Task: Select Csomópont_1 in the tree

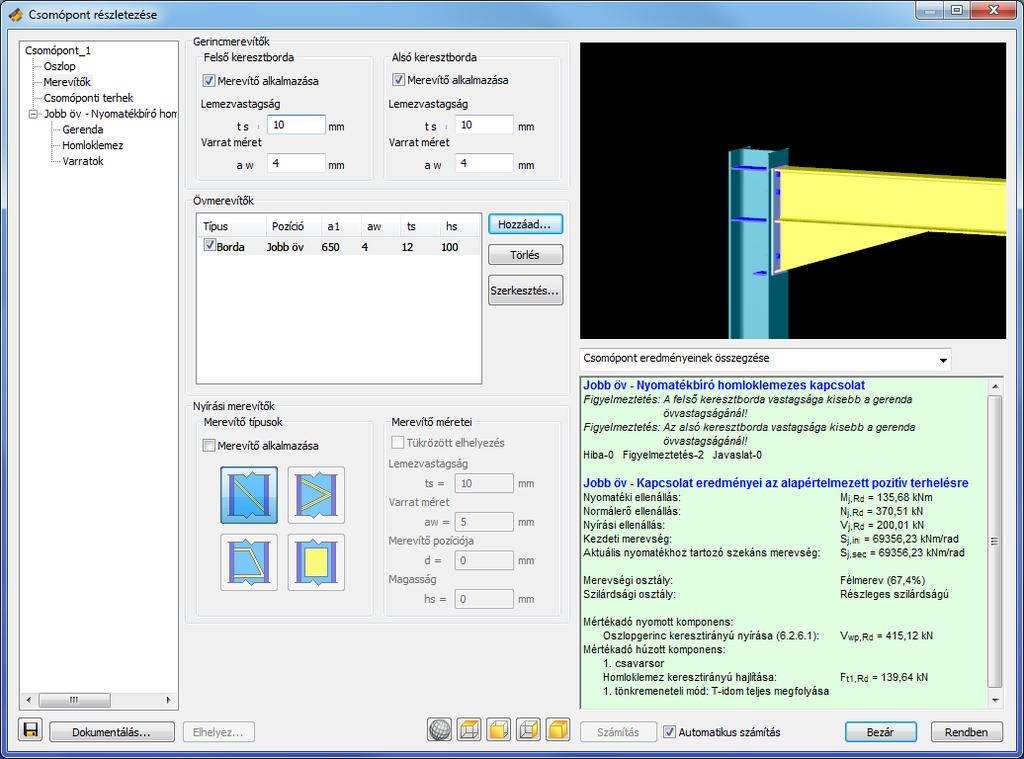Action: 58,50
